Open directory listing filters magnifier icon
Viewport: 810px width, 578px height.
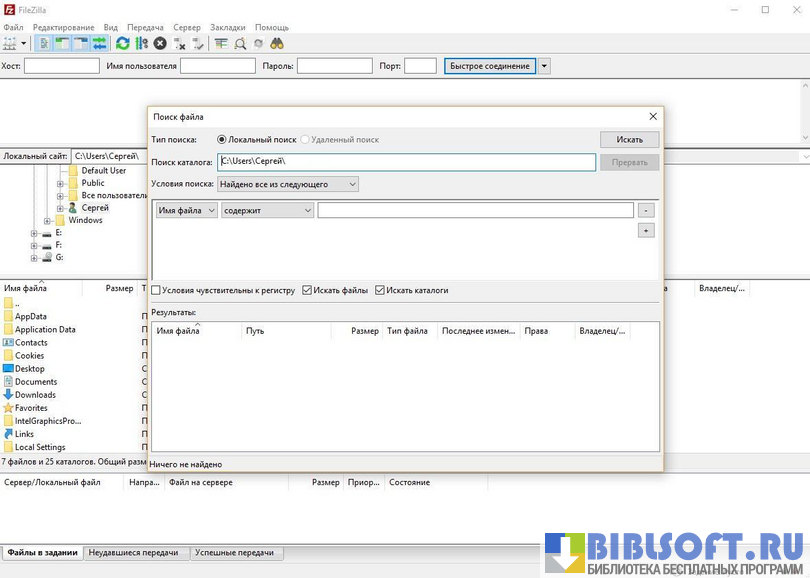[x=240, y=44]
